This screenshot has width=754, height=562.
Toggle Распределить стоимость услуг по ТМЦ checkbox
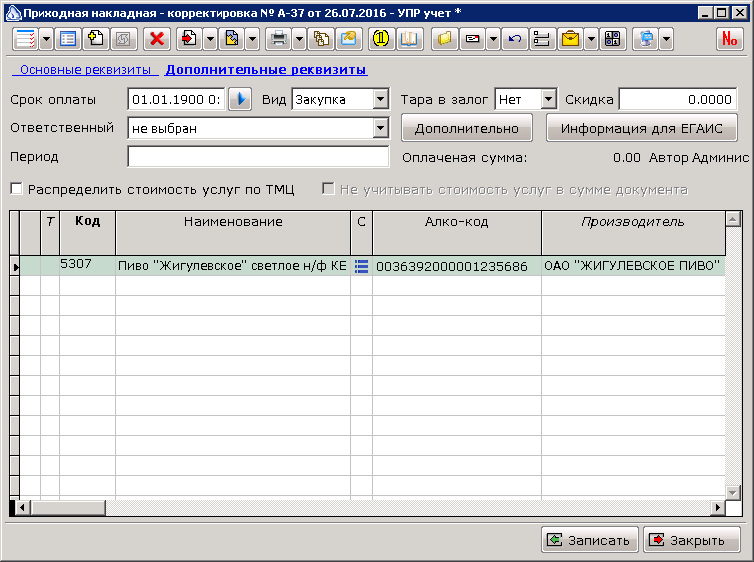click(17, 189)
